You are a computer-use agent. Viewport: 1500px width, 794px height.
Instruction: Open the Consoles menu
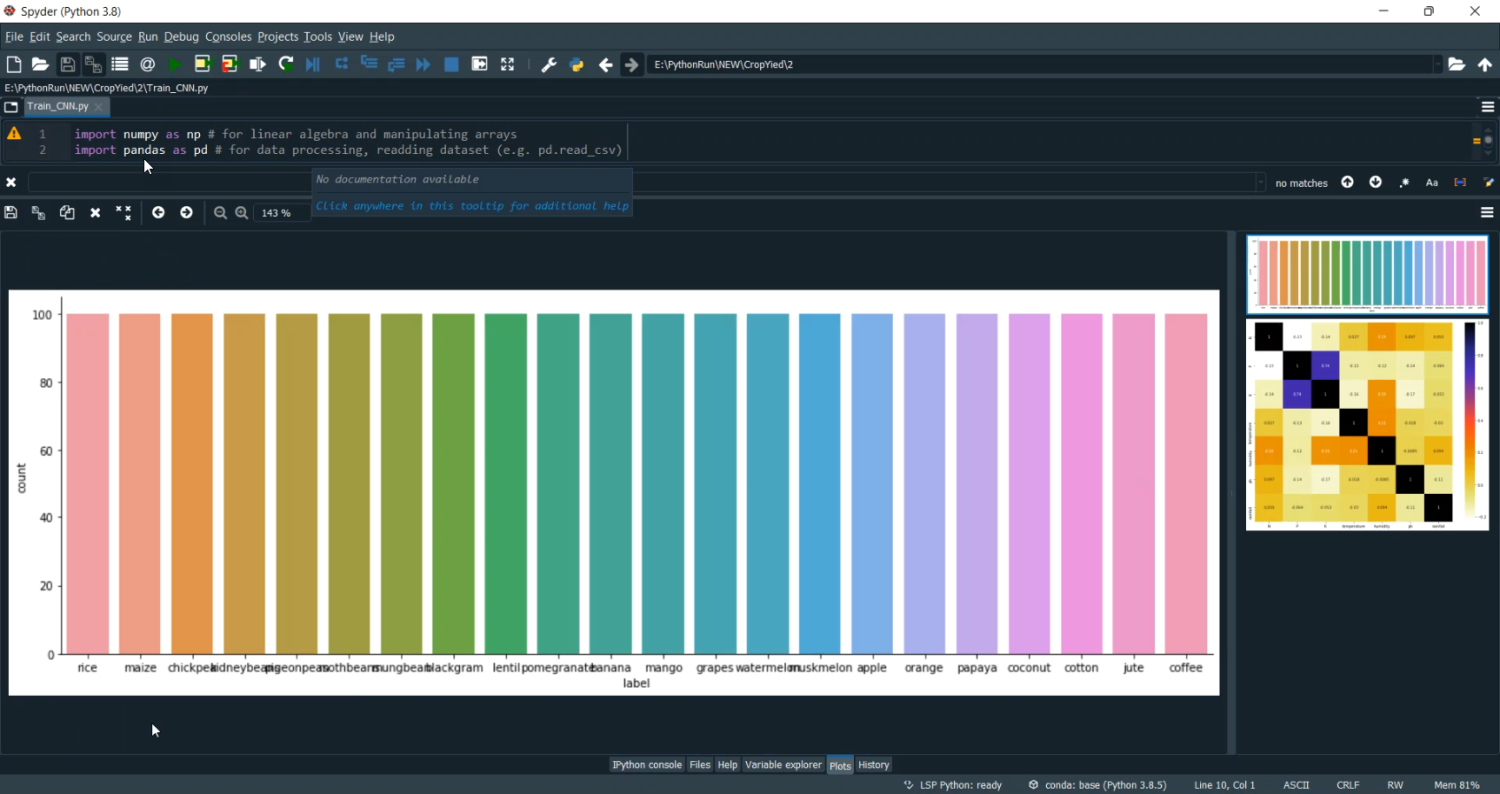[228, 37]
